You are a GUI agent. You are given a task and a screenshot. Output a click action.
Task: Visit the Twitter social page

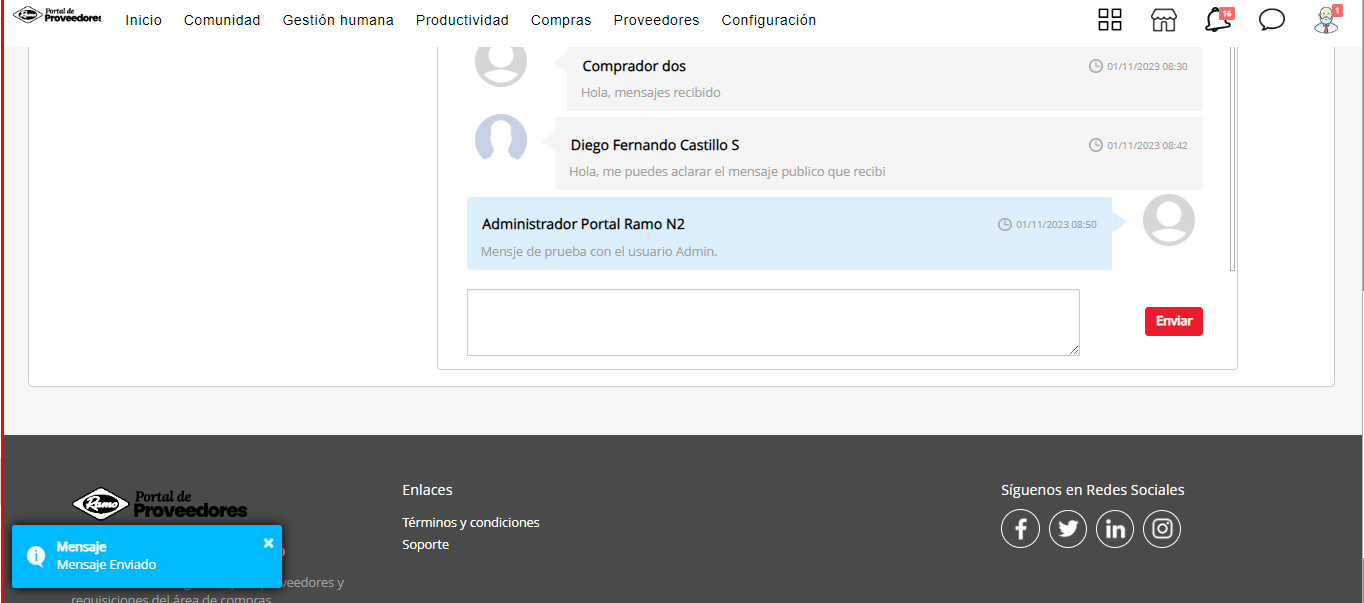click(1068, 529)
